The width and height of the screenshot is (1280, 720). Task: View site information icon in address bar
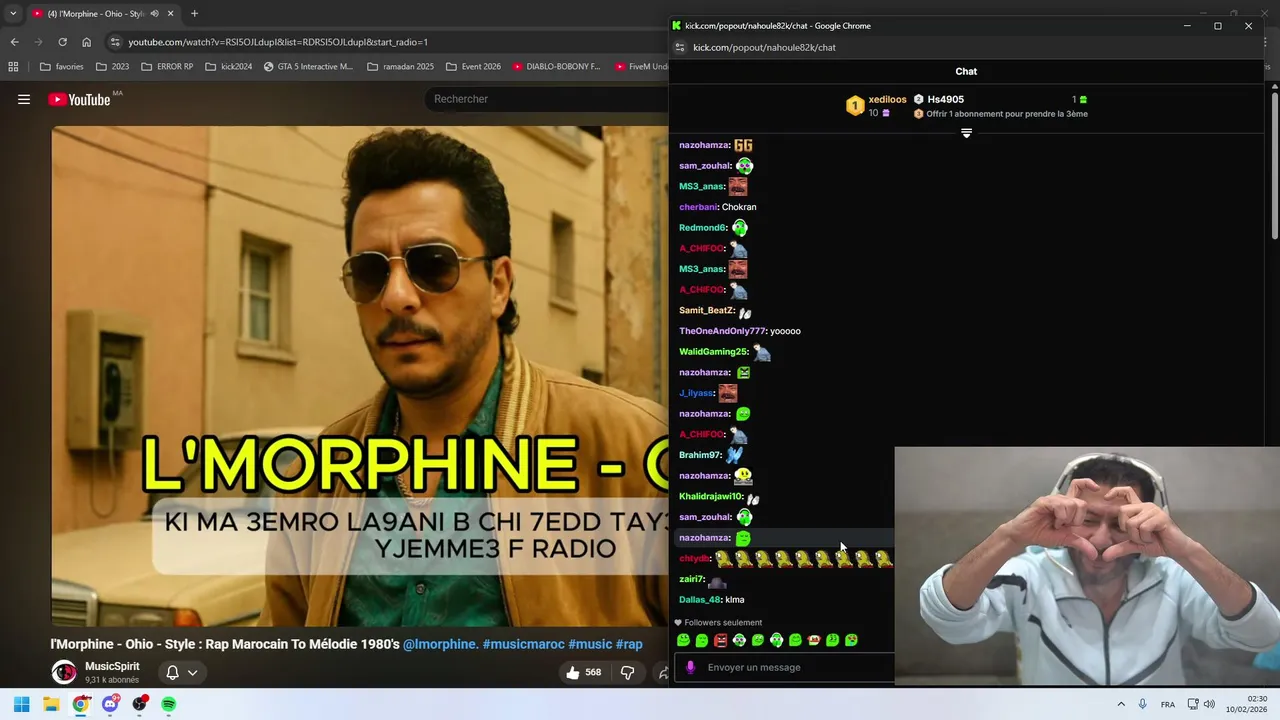(x=116, y=42)
